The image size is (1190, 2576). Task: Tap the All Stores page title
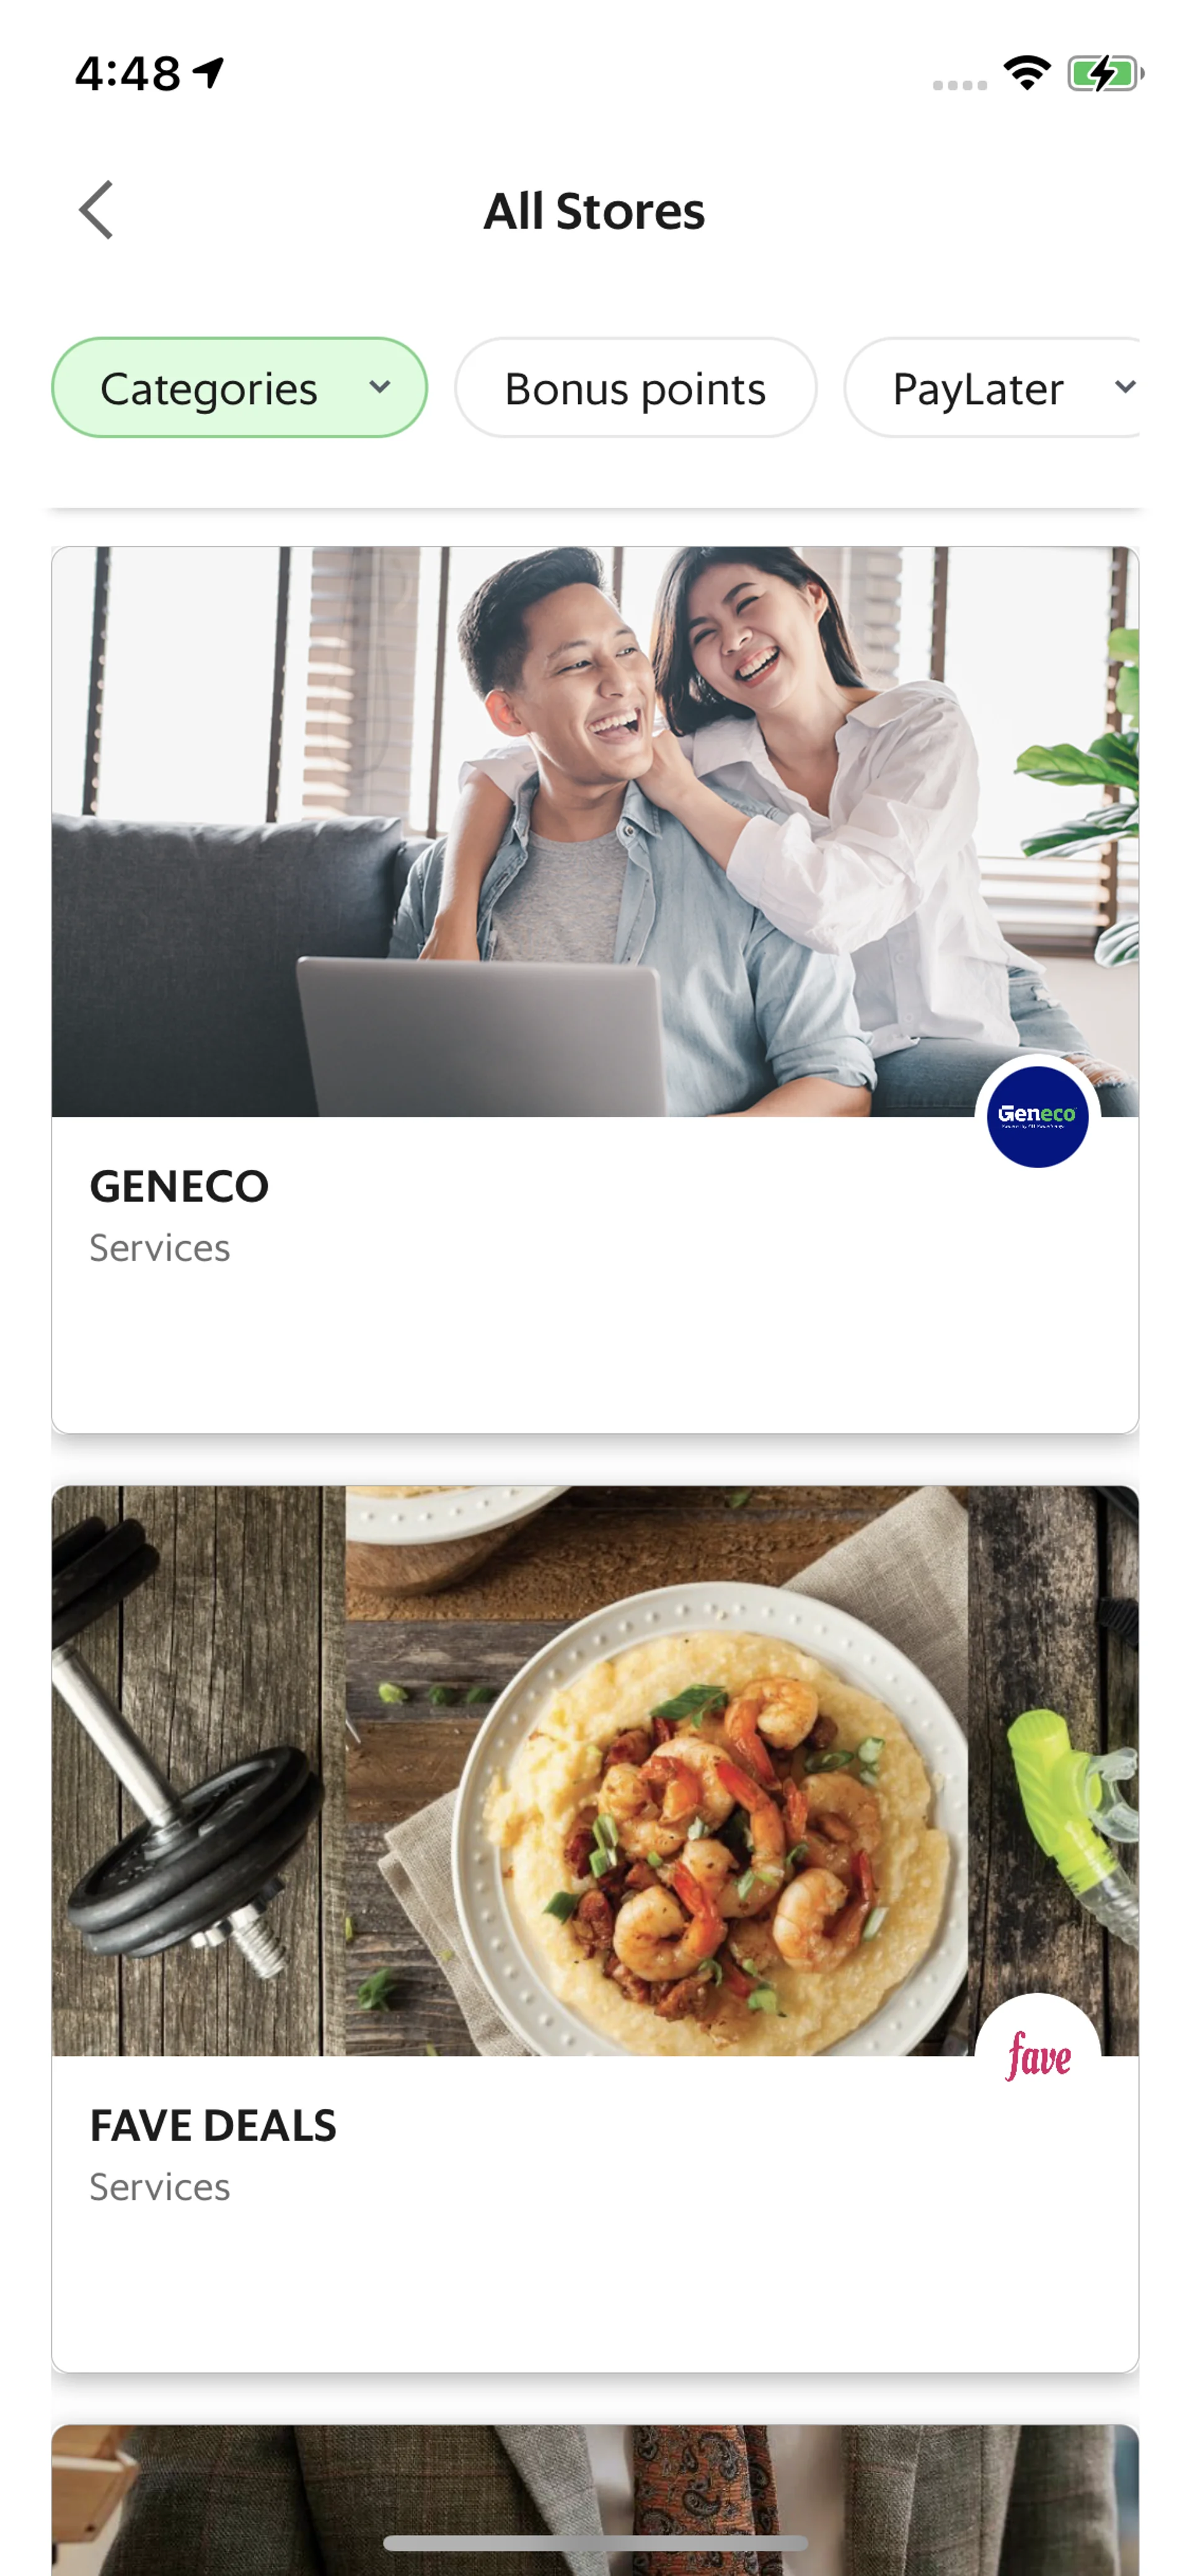pos(595,211)
